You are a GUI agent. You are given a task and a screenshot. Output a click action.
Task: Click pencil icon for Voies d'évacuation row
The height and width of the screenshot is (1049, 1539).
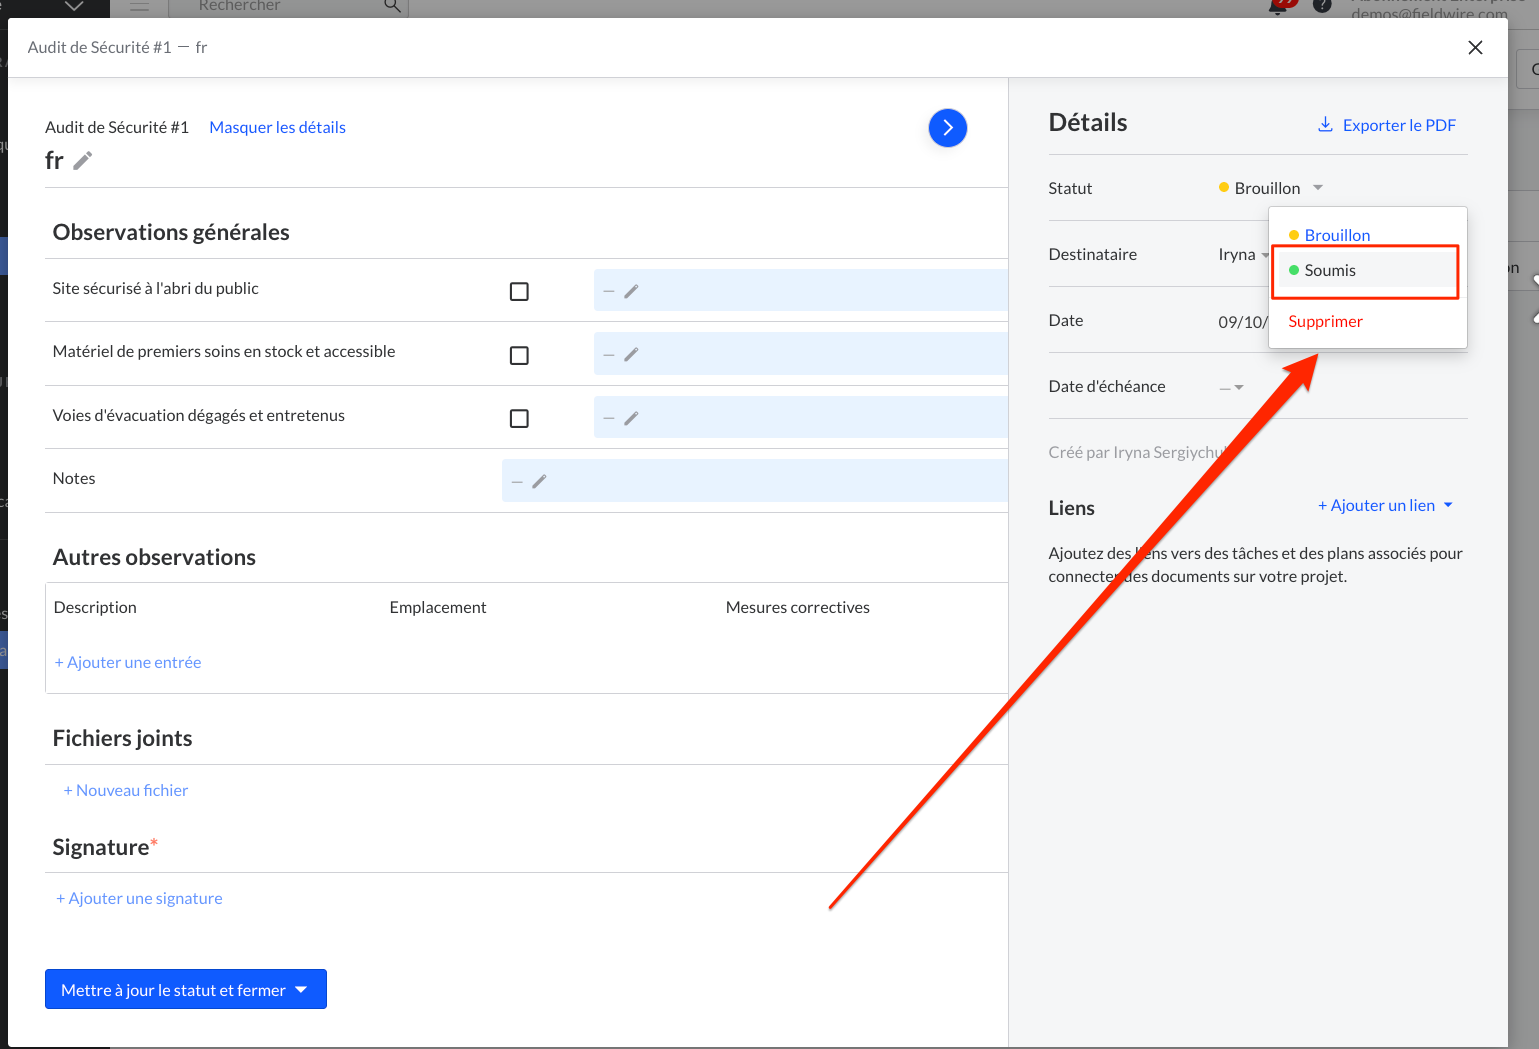click(631, 418)
